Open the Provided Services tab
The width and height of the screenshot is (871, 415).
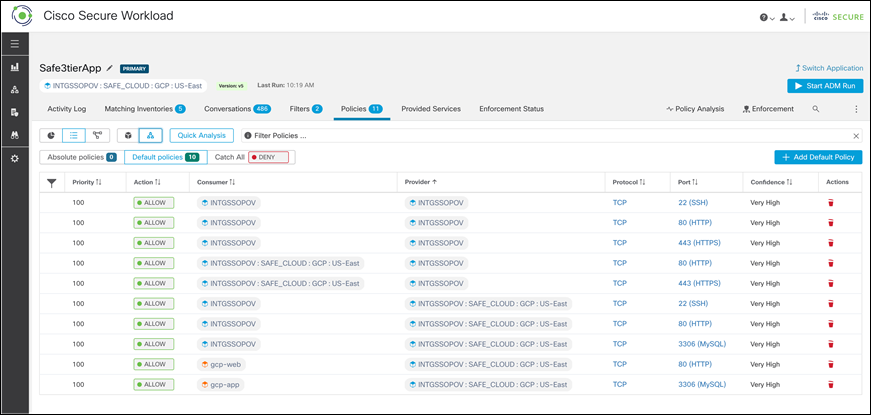click(x=431, y=109)
